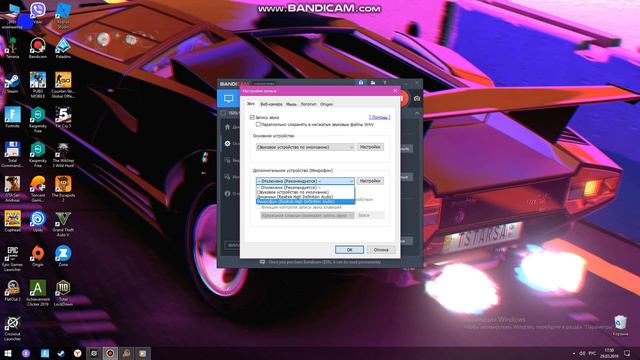The width and height of the screenshot is (640, 360).
Task: Open Bandicam Home section in sidebar
Action: (x=227, y=127)
